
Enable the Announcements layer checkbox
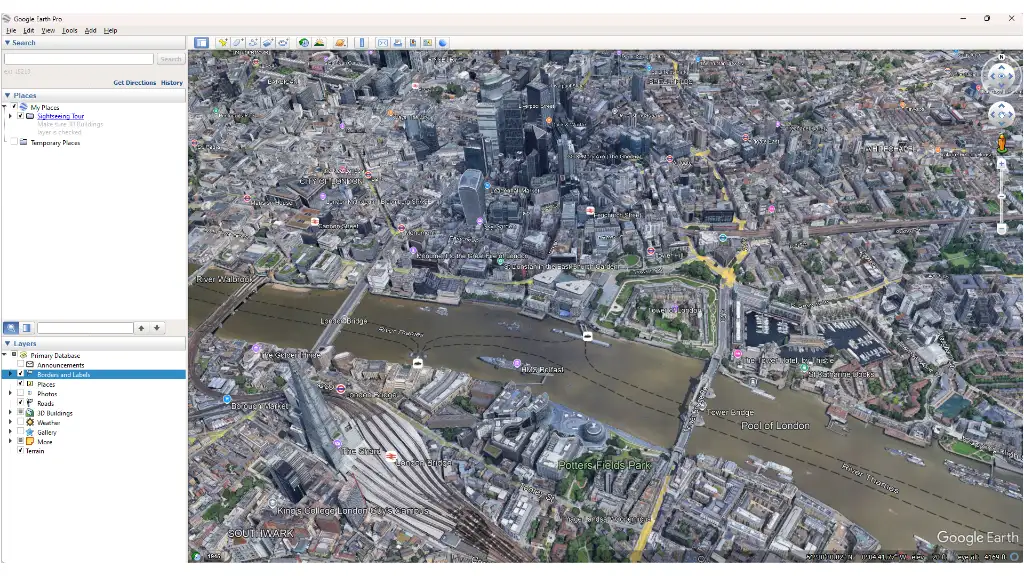pos(21,364)
